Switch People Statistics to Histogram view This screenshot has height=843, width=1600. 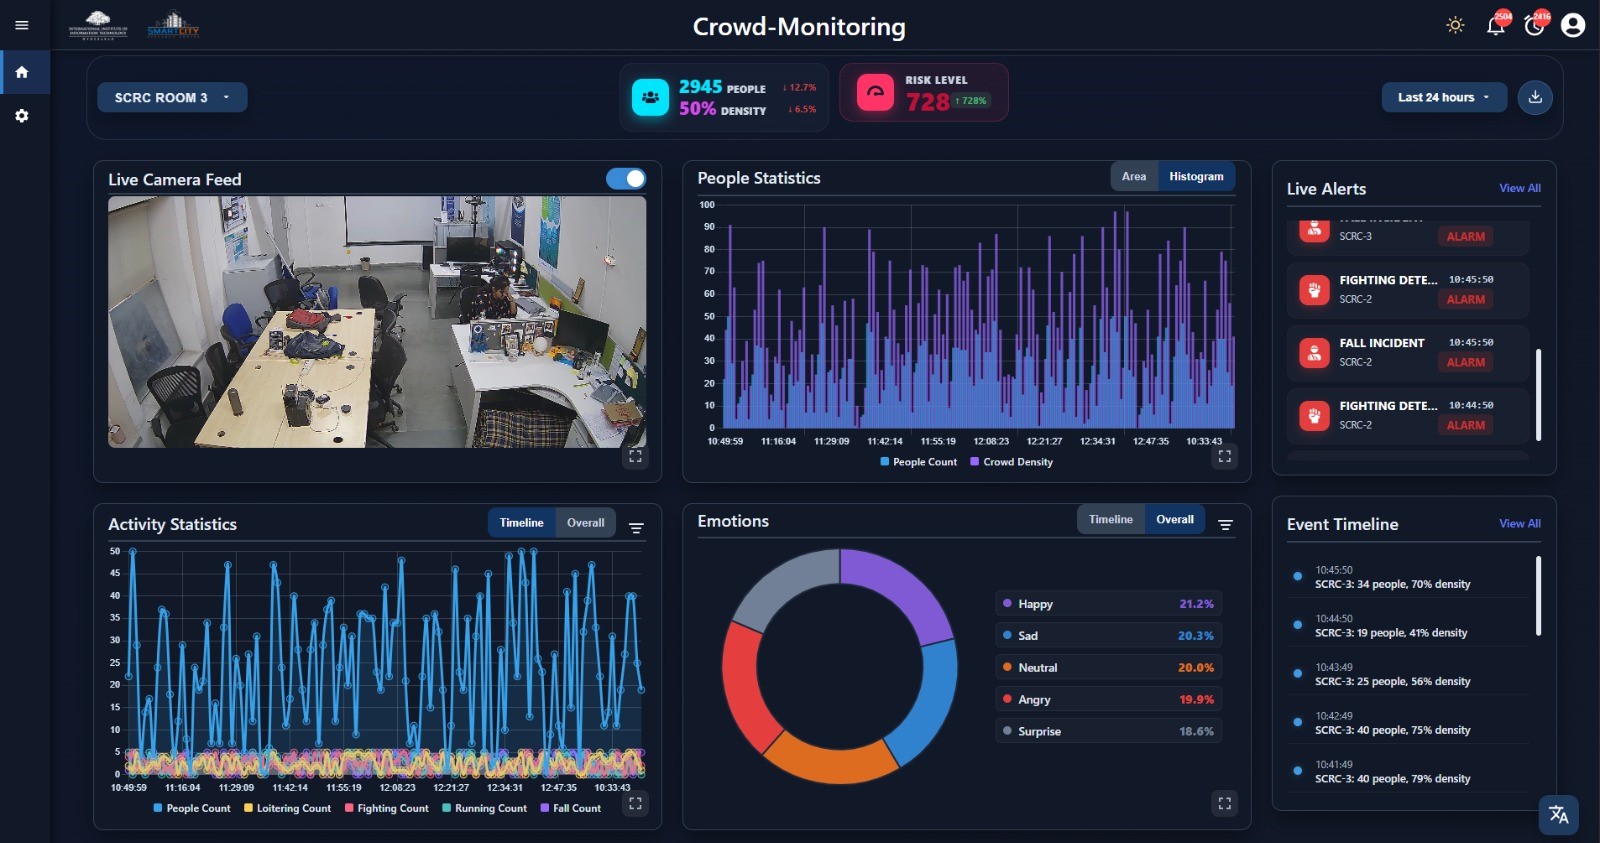coord(1196,176)
